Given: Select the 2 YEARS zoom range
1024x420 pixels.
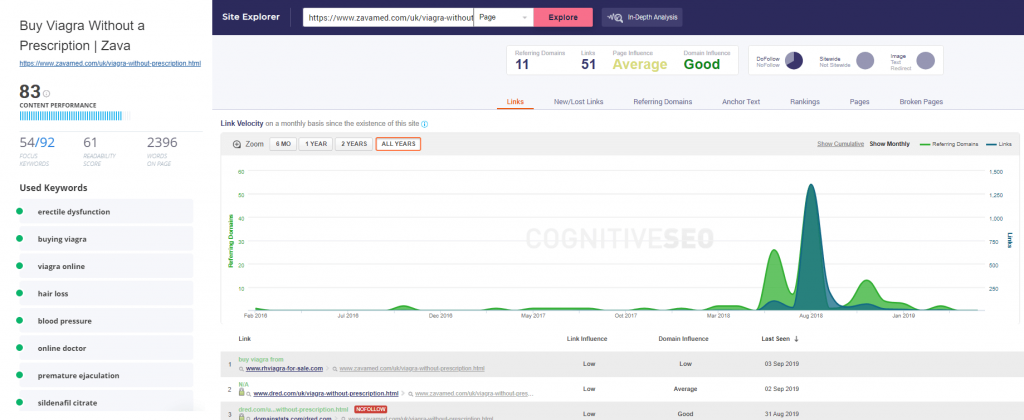Looking at the screenshot, I should point(354,144).
